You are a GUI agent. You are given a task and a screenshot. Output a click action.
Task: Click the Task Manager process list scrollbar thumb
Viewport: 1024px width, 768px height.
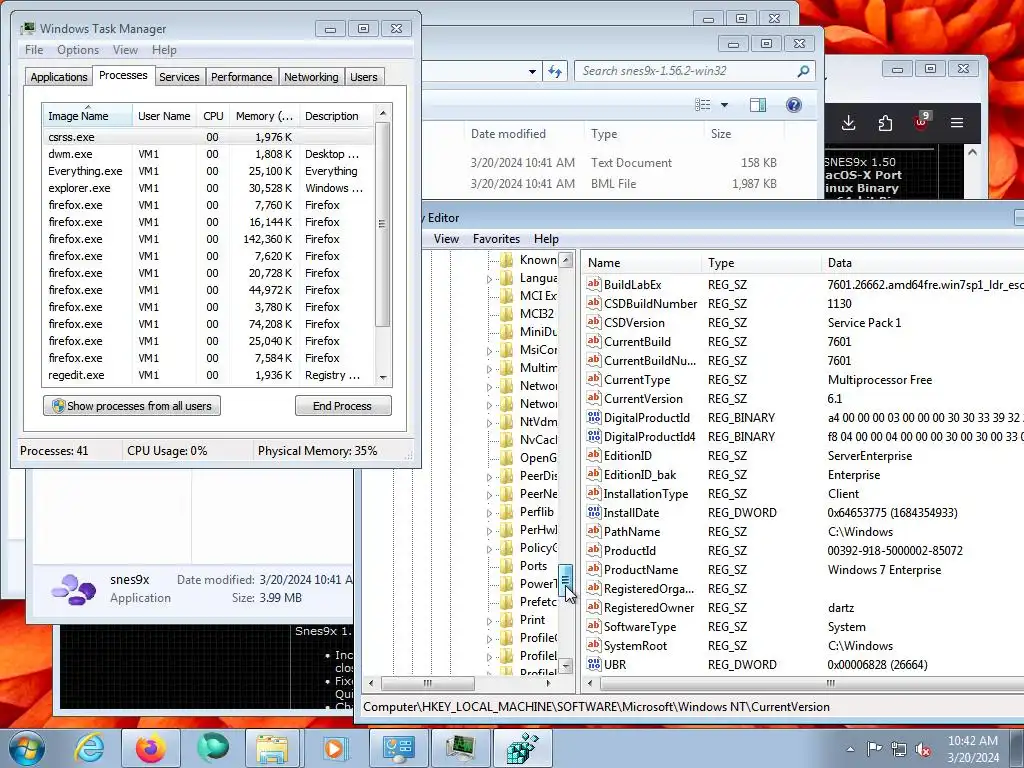click(x=382, y=224)
